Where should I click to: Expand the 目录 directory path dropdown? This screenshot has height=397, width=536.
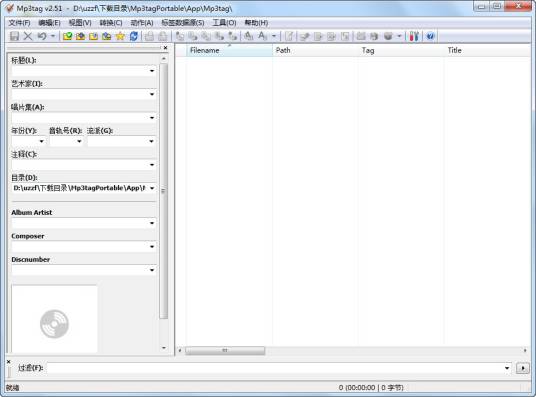point(152,188)
